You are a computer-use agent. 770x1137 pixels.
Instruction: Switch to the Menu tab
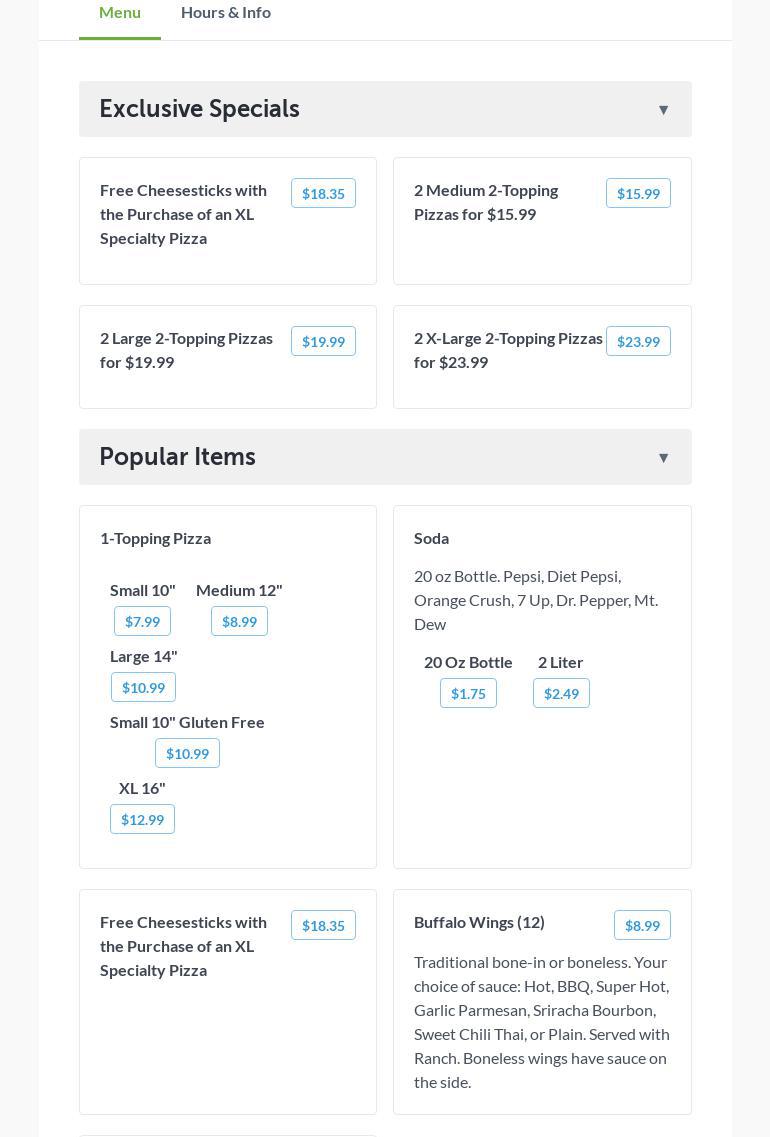(x=120, y=13)
